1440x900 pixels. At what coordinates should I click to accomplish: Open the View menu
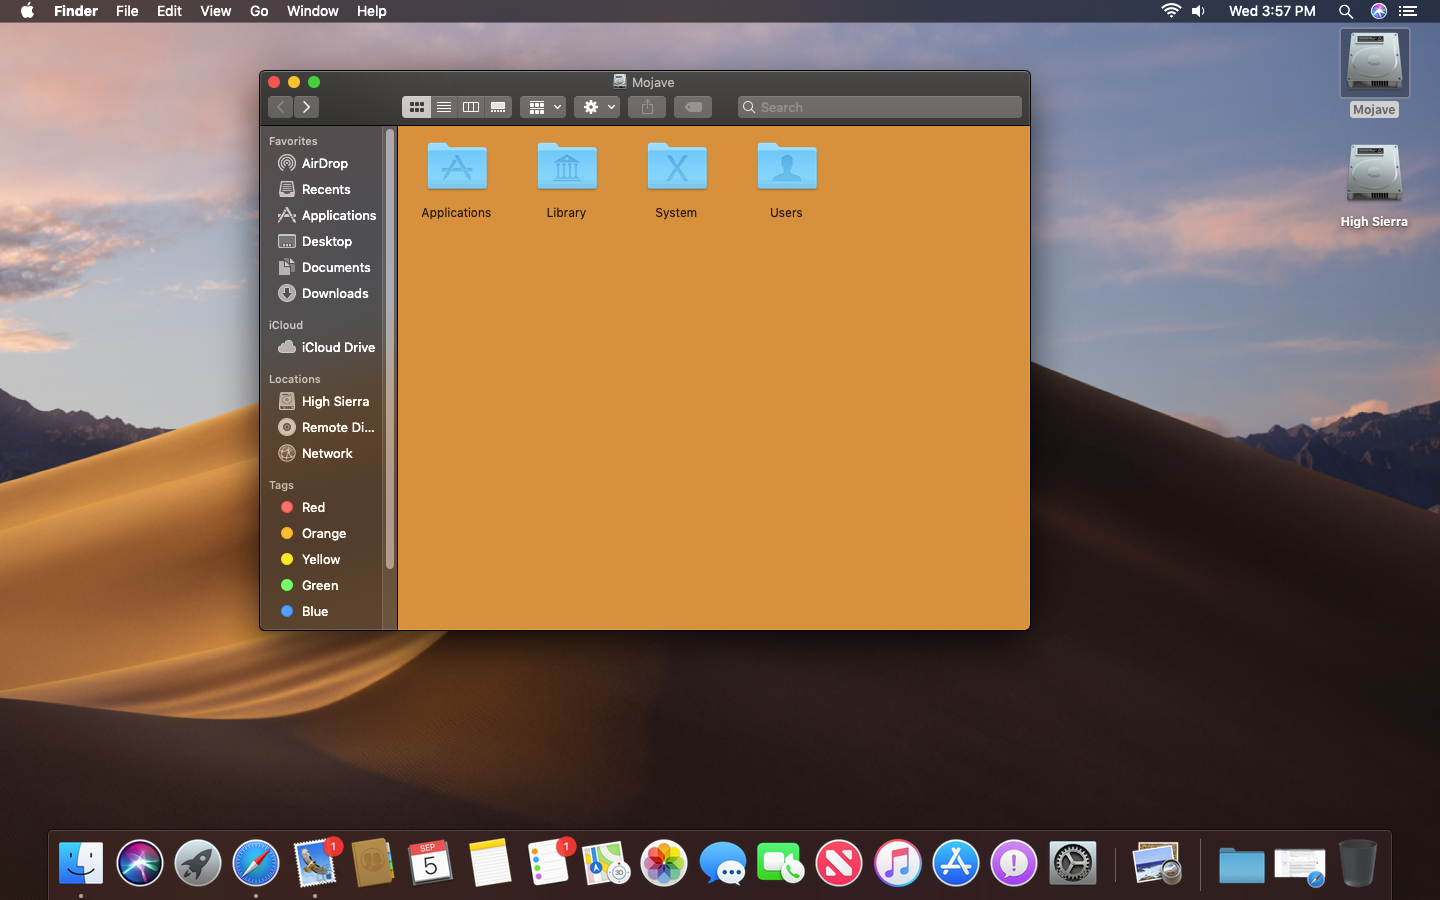[x=215, y=11]
